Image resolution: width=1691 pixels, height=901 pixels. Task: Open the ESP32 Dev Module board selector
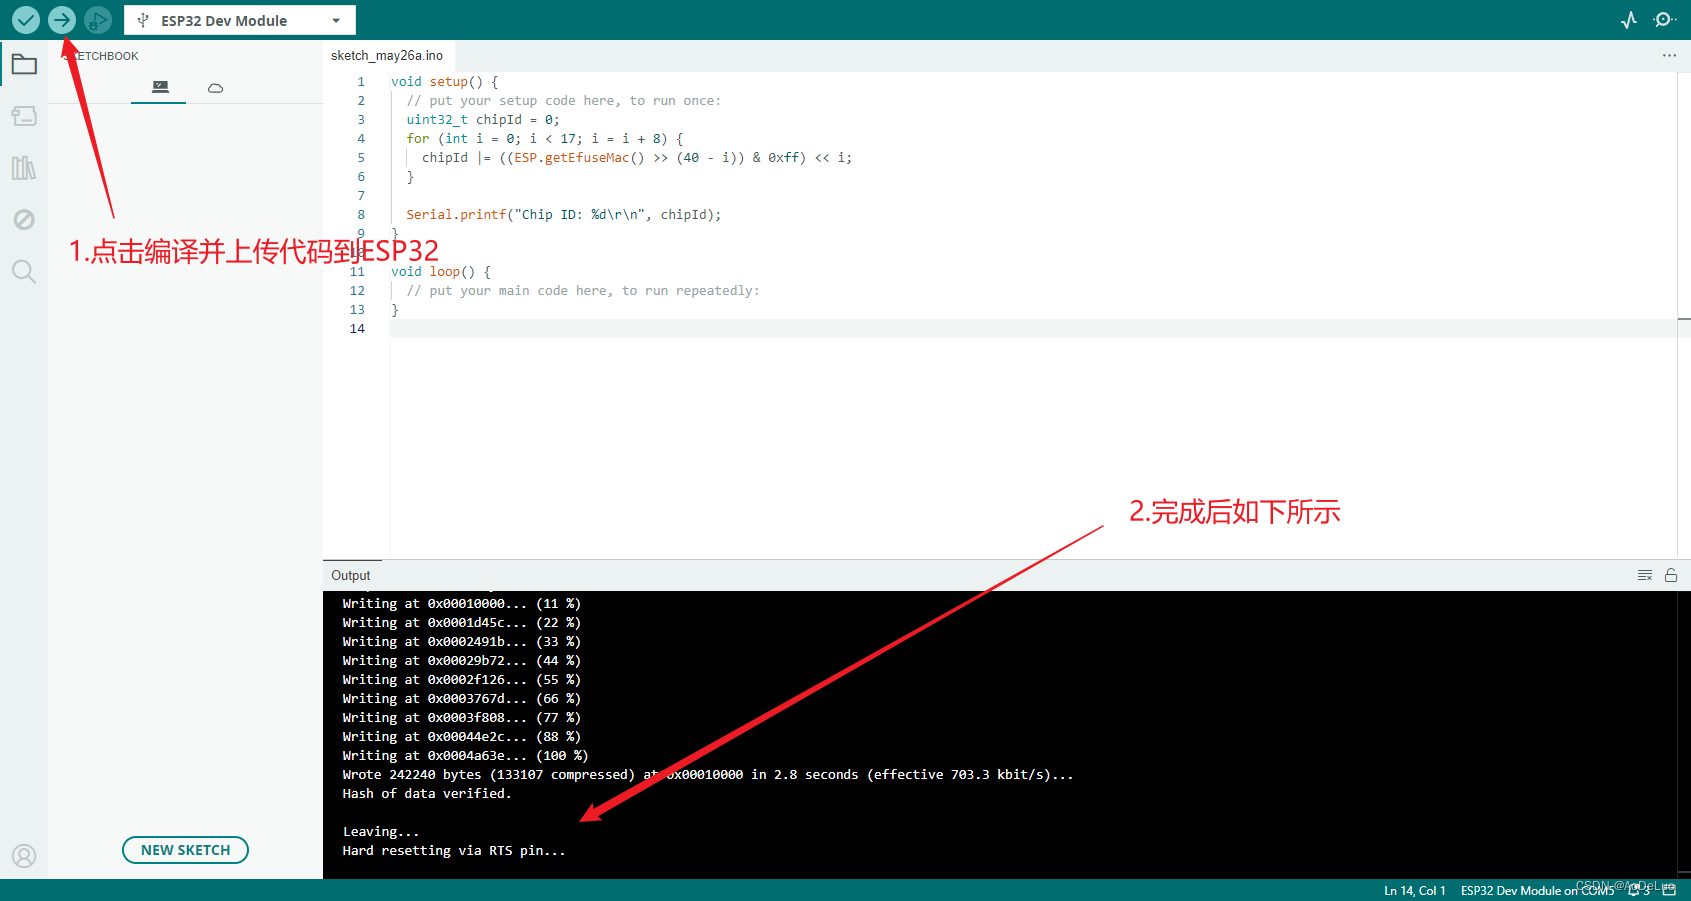tap(240, 20)
